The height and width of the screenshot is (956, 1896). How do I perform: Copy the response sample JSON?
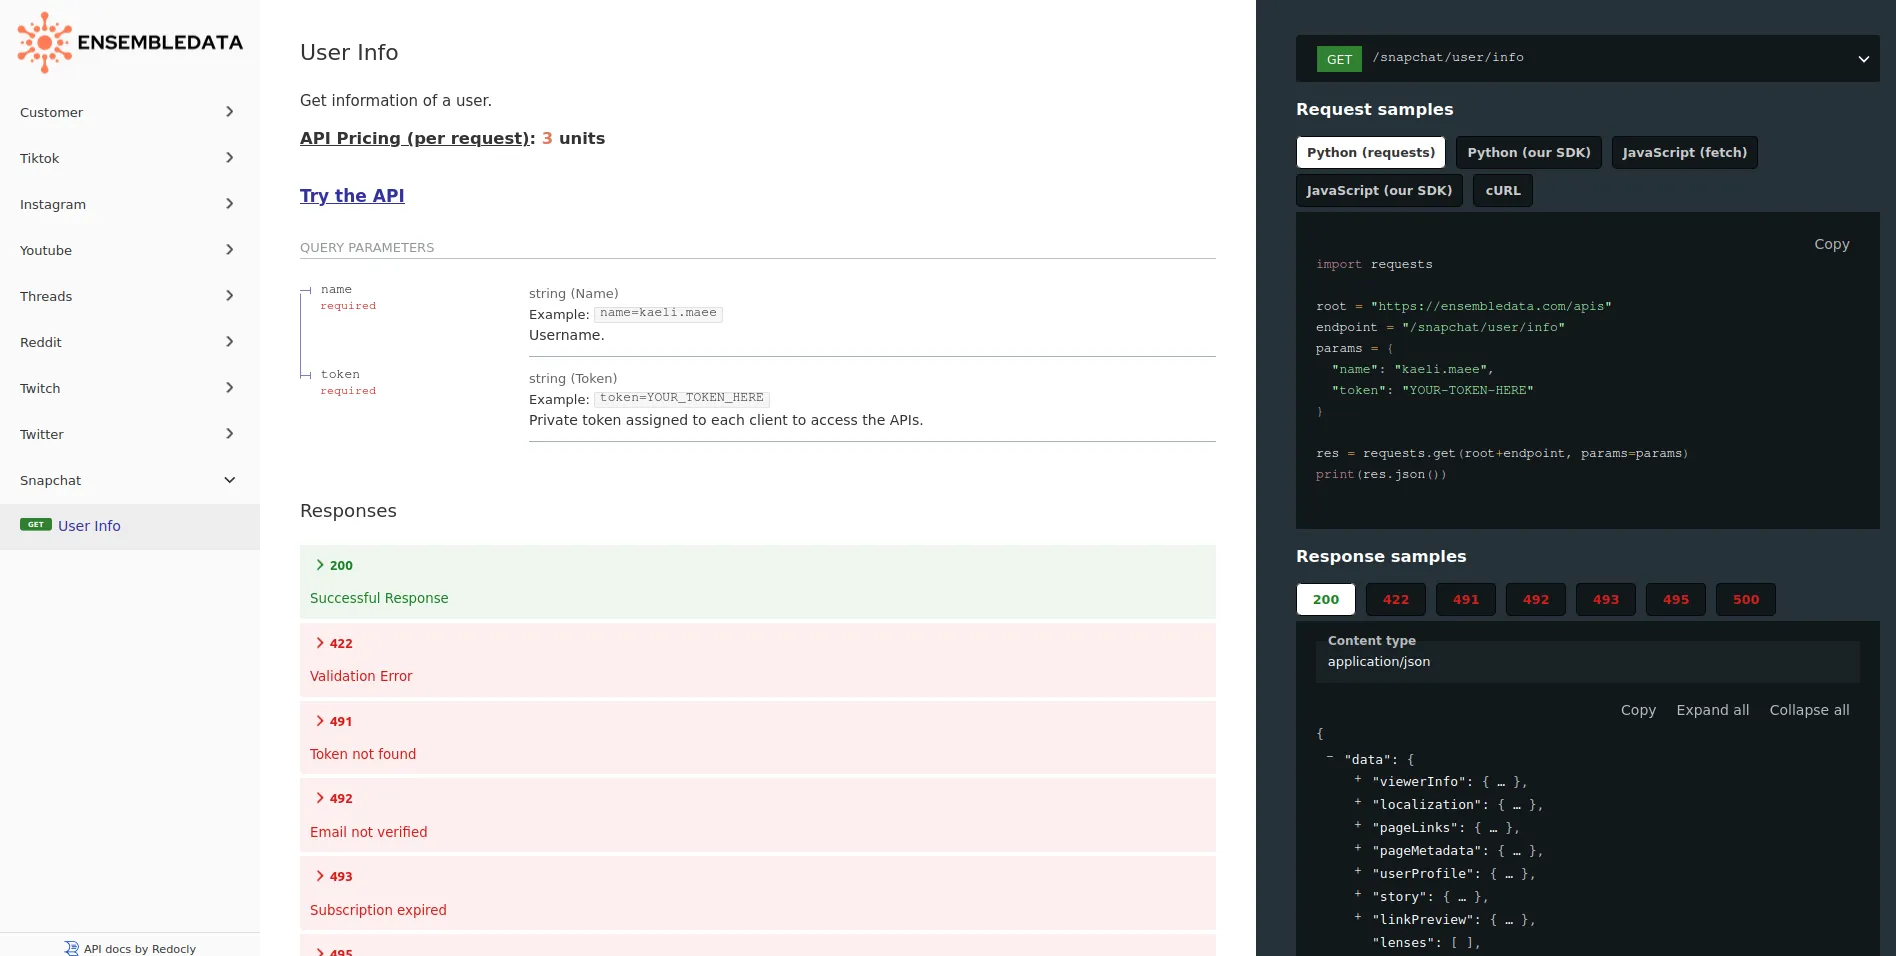1638,710
